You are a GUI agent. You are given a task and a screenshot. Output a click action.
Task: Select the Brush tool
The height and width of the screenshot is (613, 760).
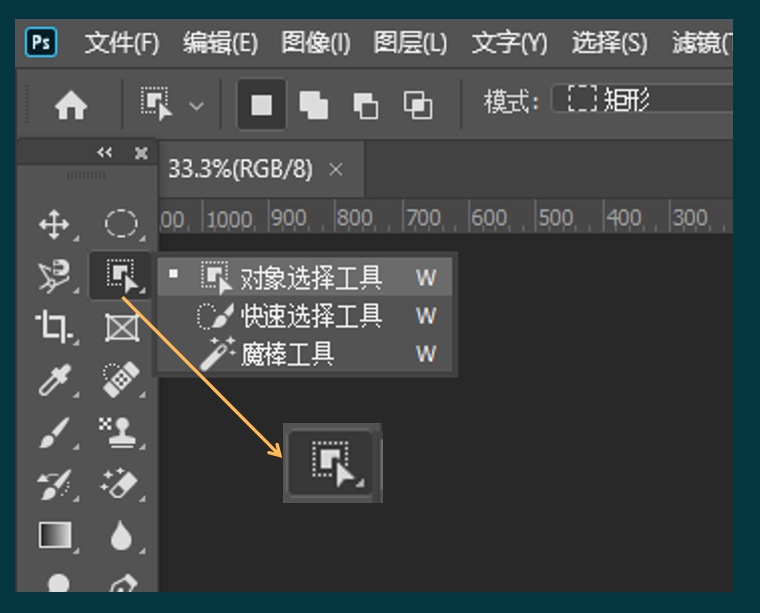tap(51, 433)
